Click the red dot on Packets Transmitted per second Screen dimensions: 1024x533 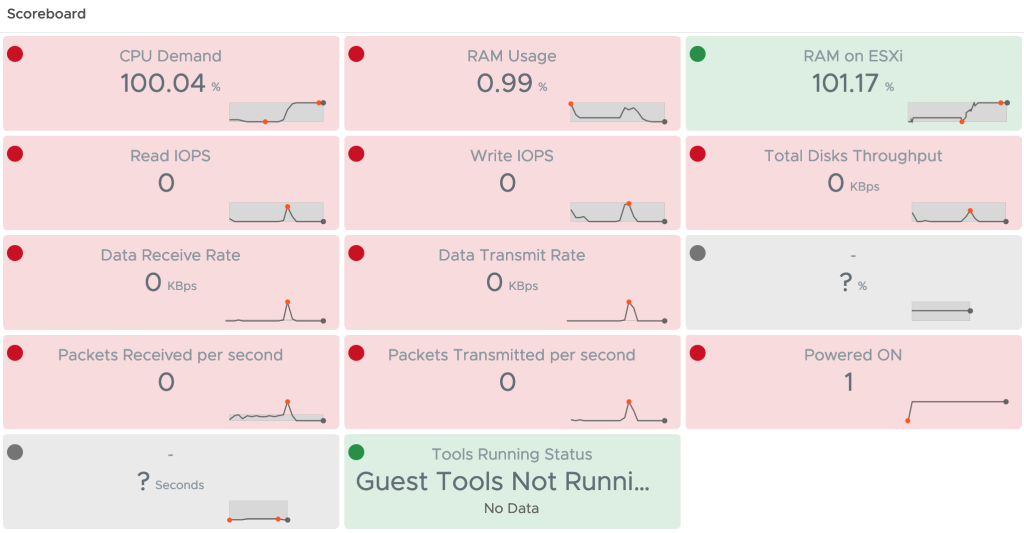click(356, 353)
